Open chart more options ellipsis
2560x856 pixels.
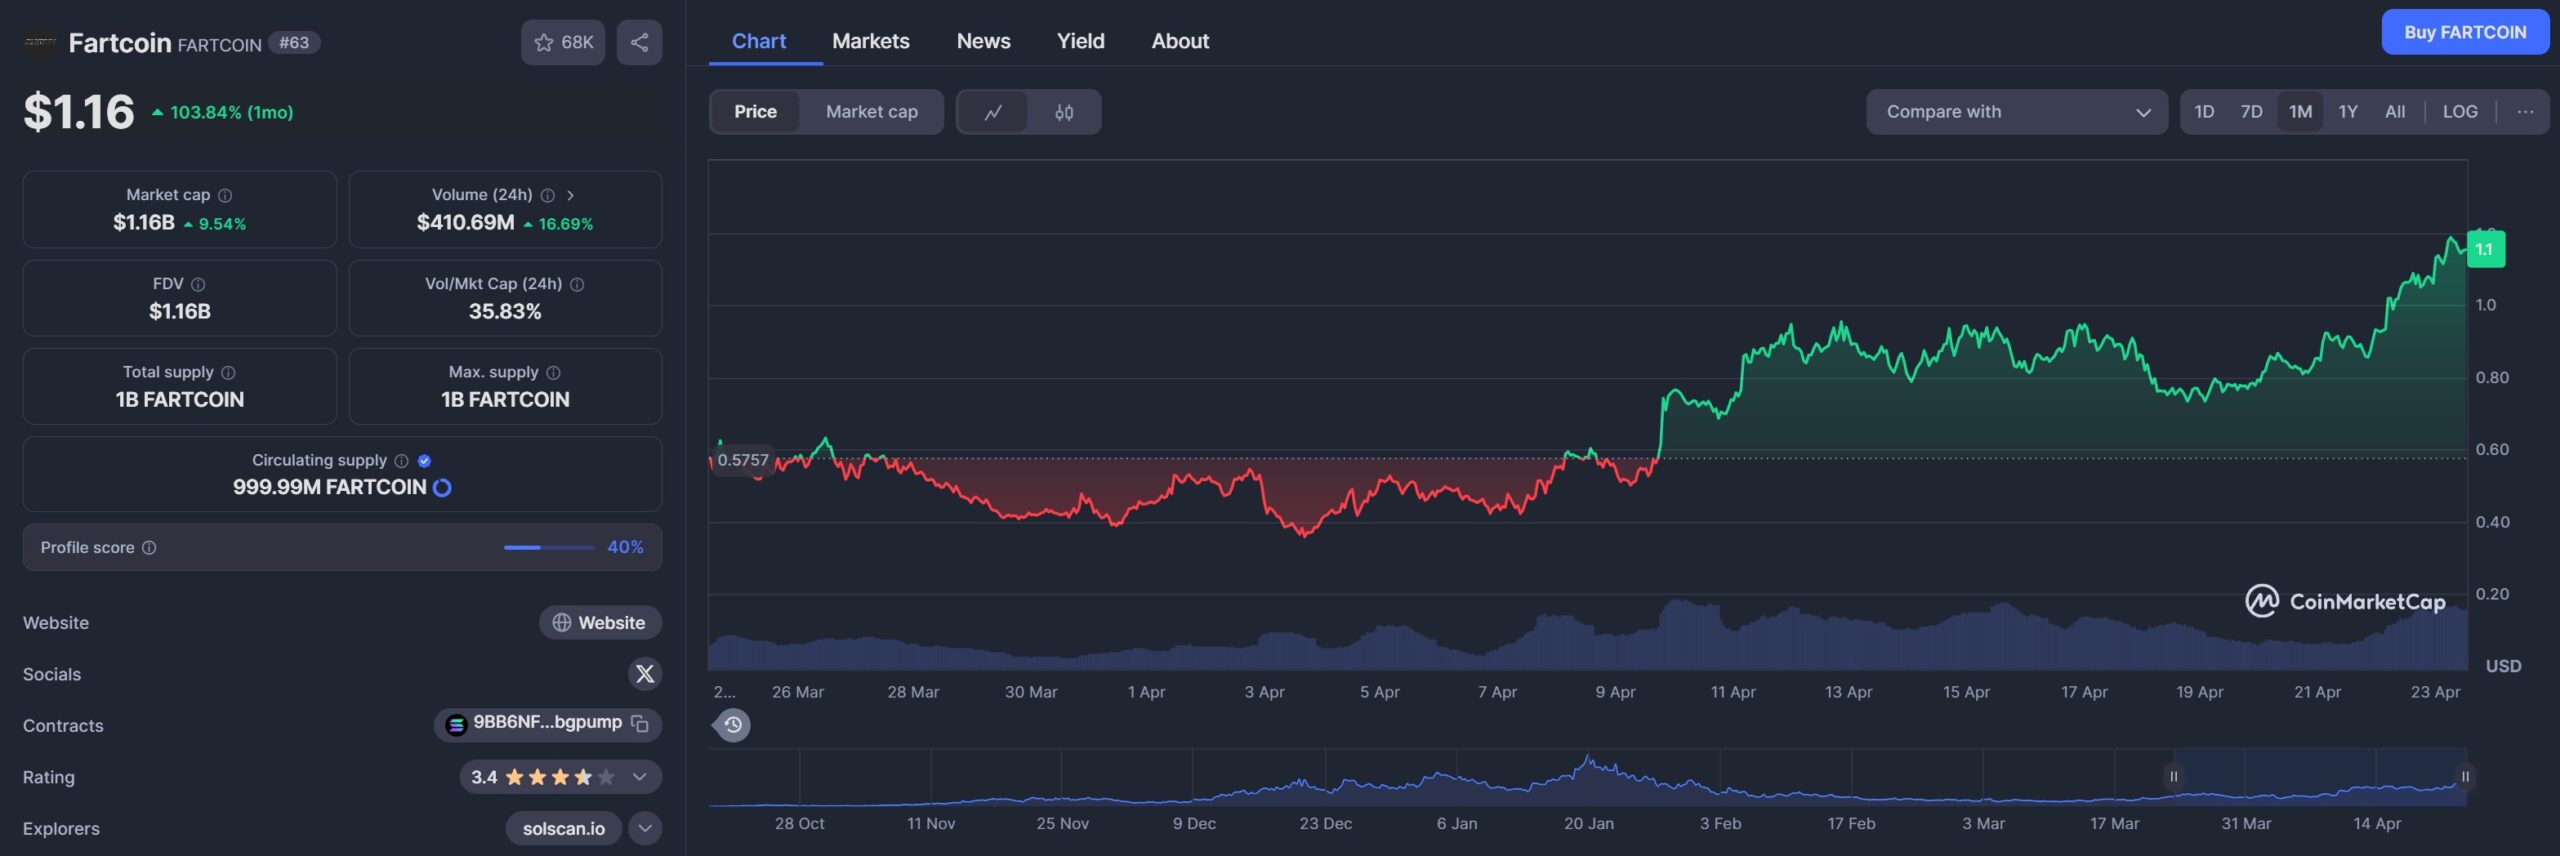pos(2525,112)
